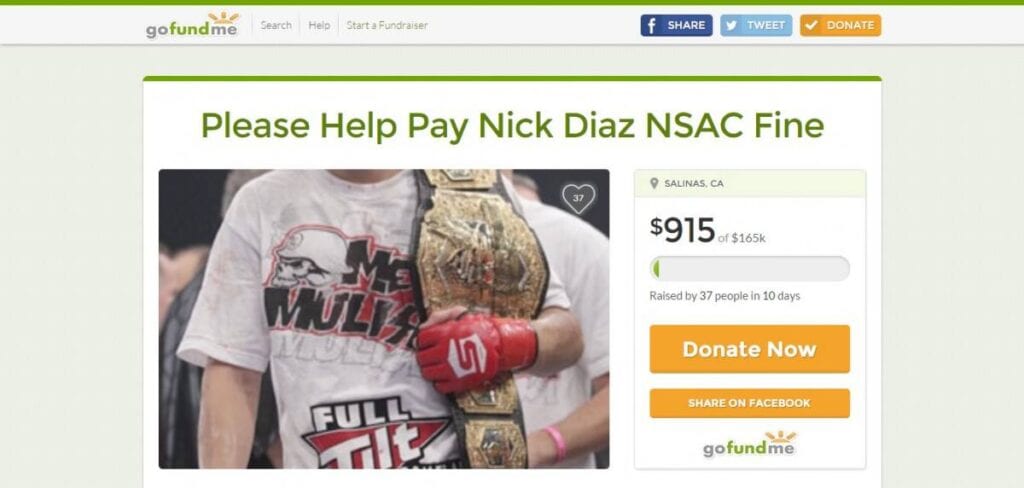Viewport: 1024px width, 488px height.
Task: Click the GoFundMe logo in header
Action: pyautogui.click(x=192, y=26)
